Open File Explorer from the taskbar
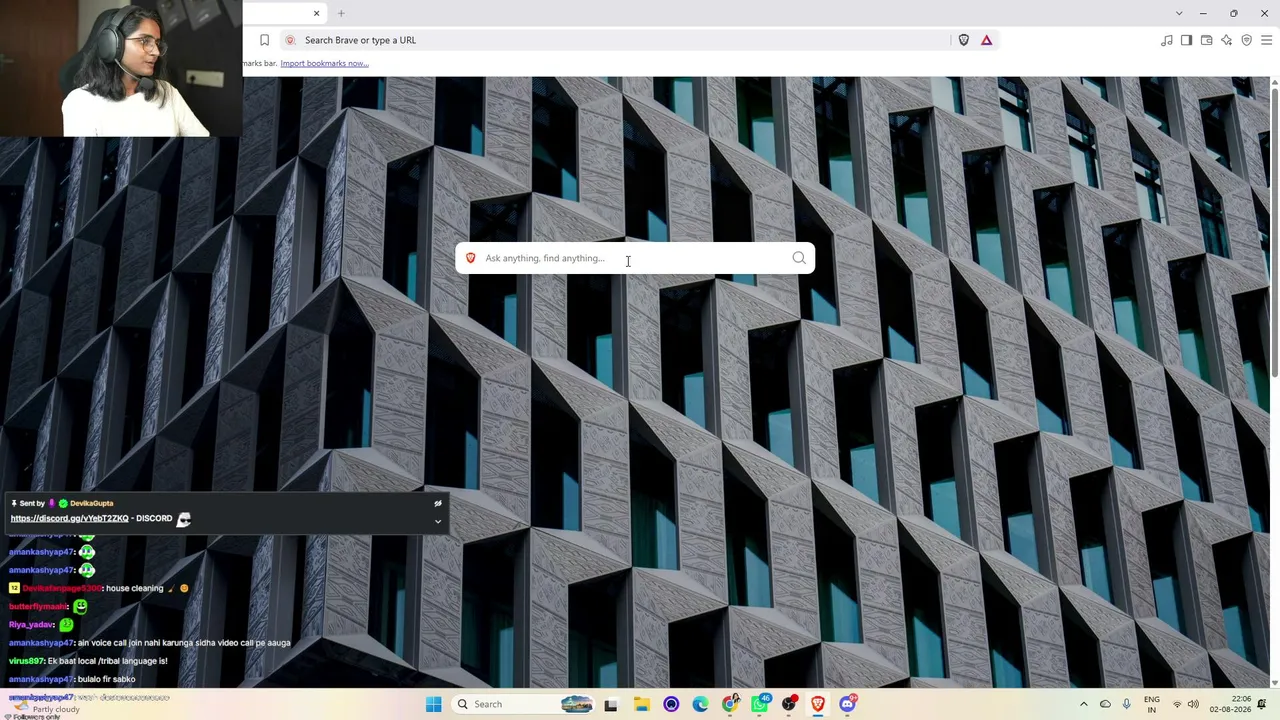Image resolution: width=1280 pixels, height=720 pixels. pos(641,704)
